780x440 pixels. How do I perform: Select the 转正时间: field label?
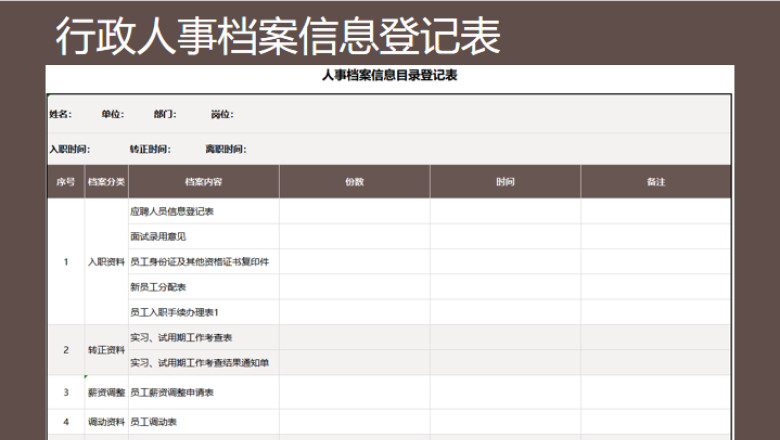click(150, 149)
